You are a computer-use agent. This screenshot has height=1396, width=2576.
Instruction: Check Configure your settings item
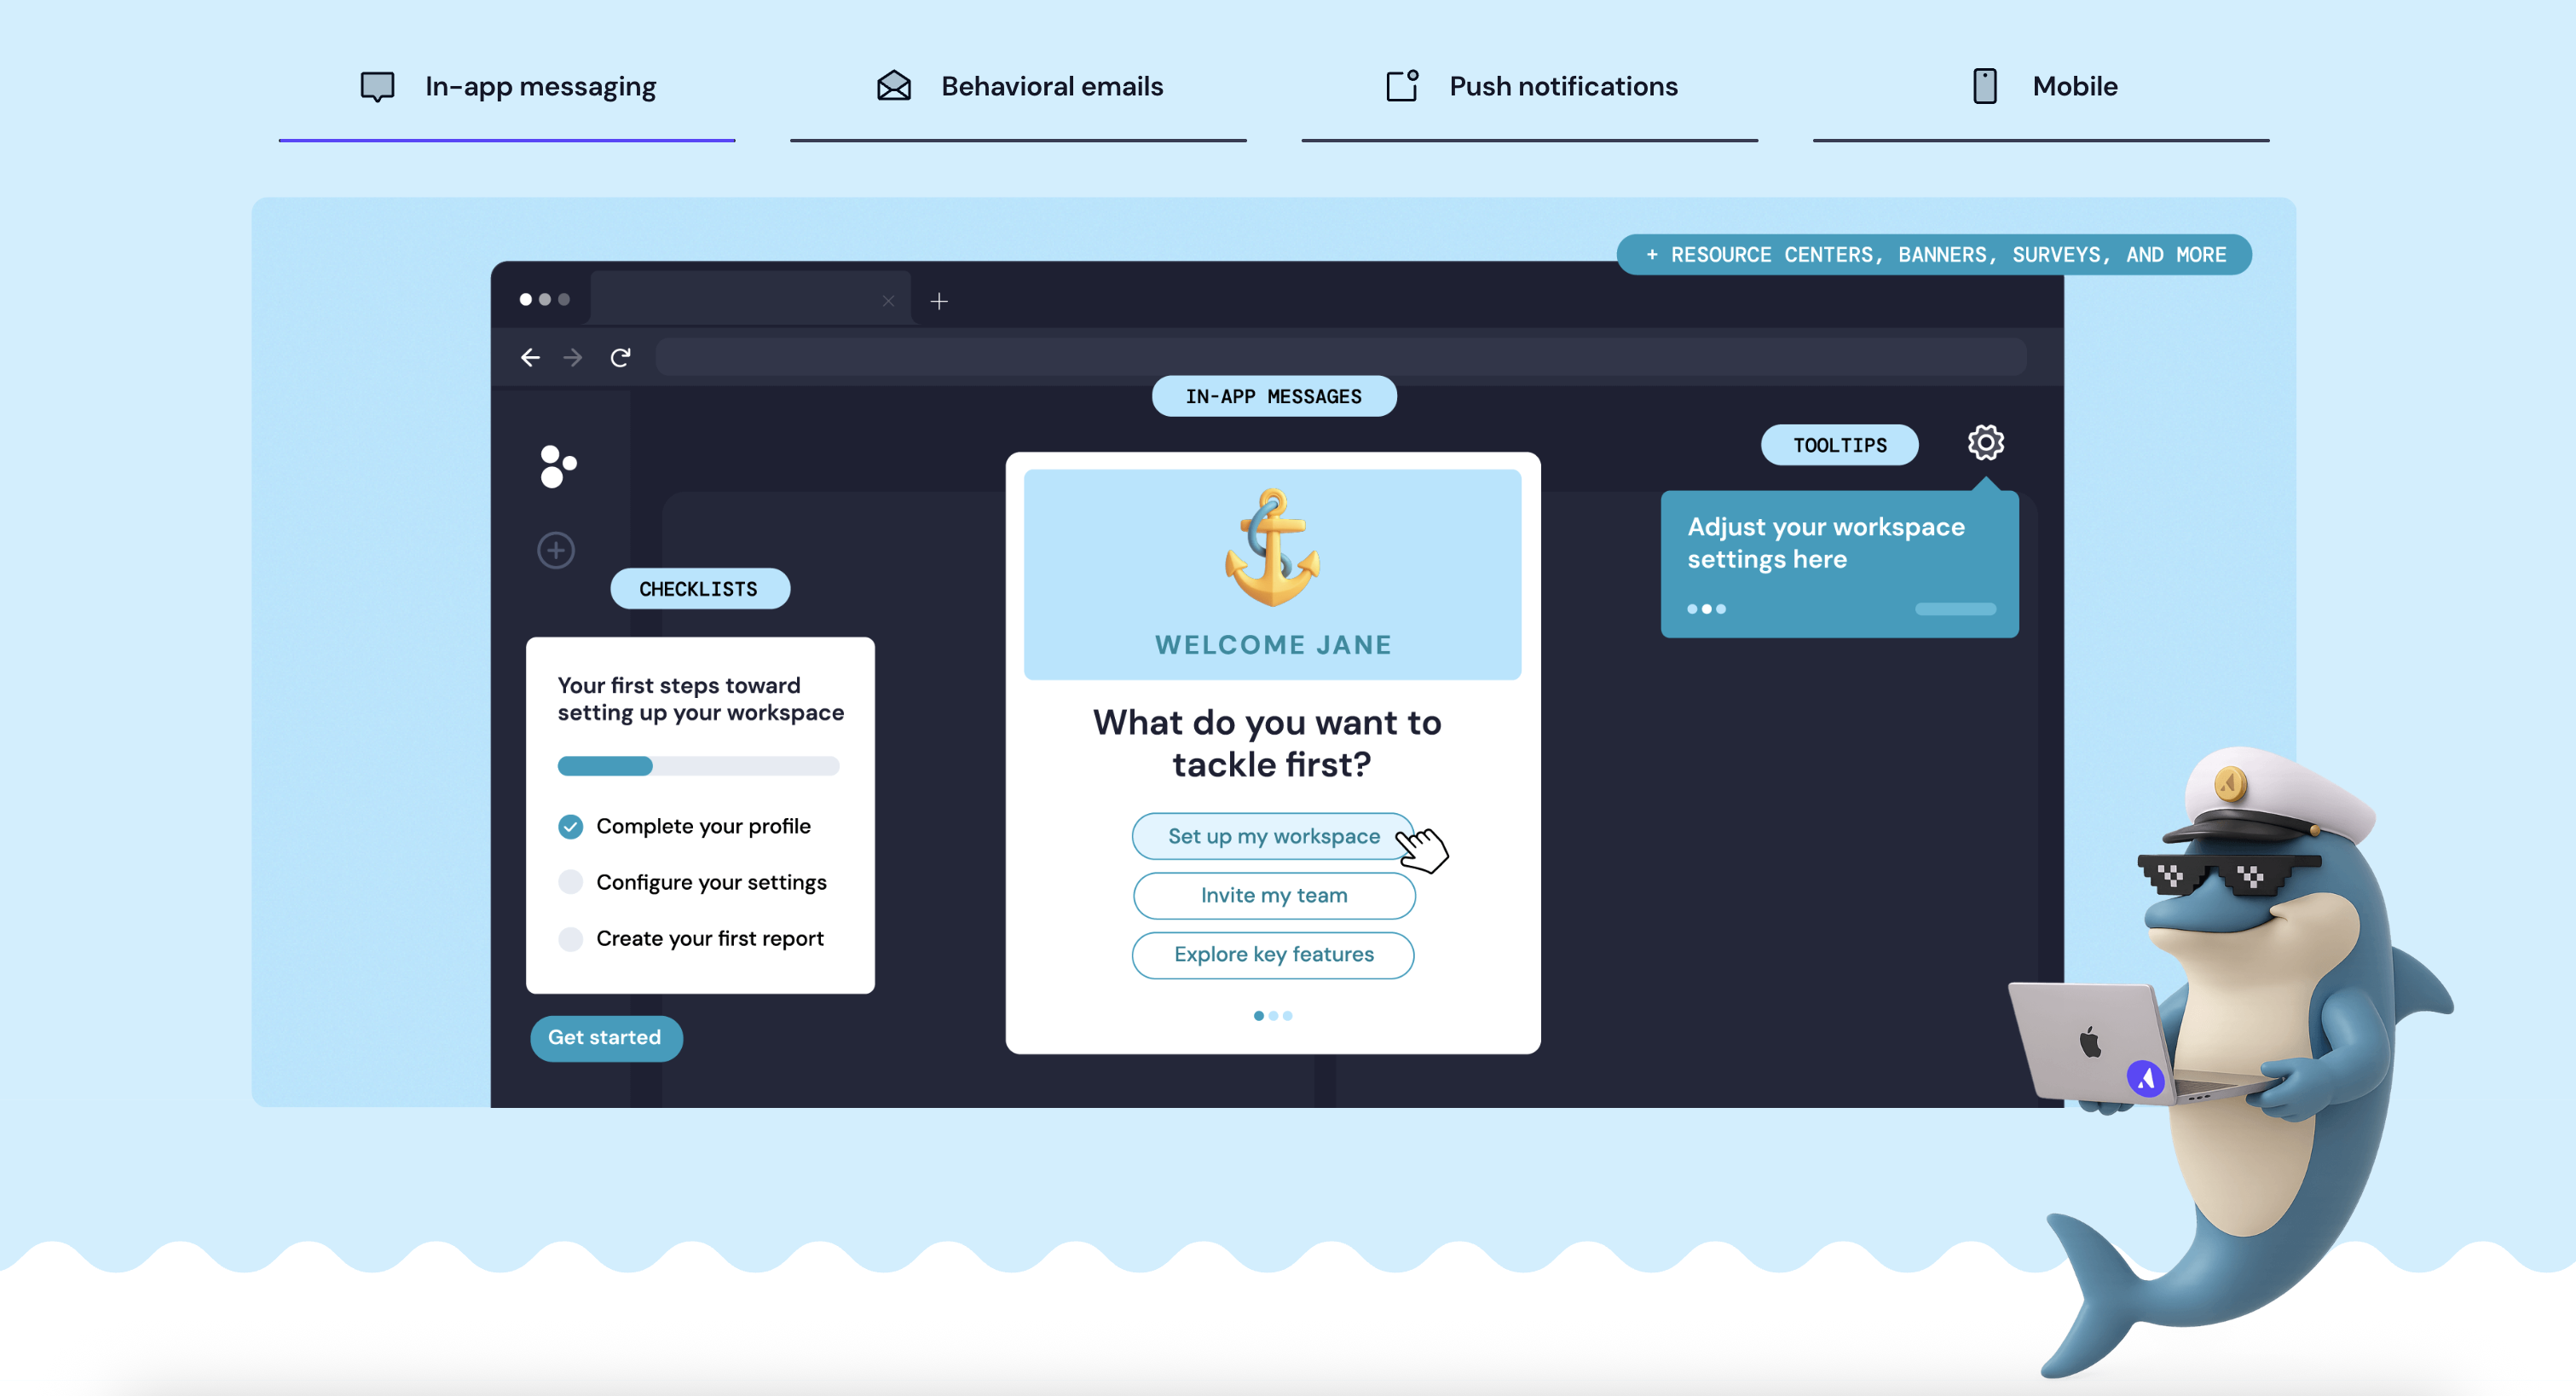coord(570,882)
